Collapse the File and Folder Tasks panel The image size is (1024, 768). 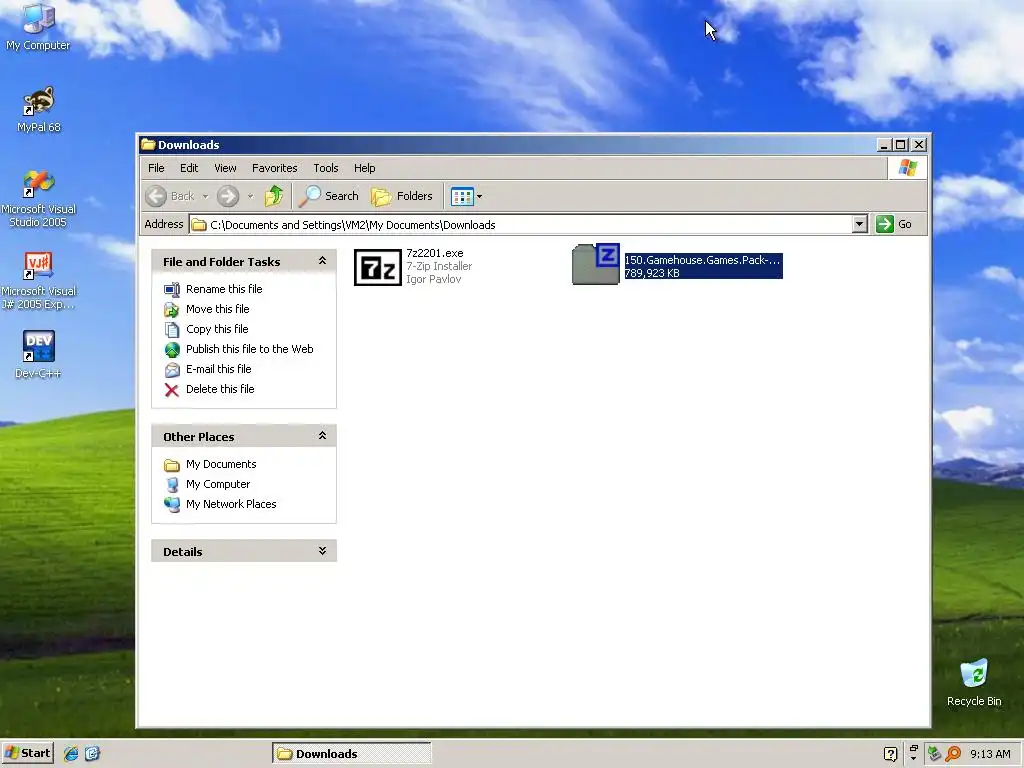click(x=322, y=261)
